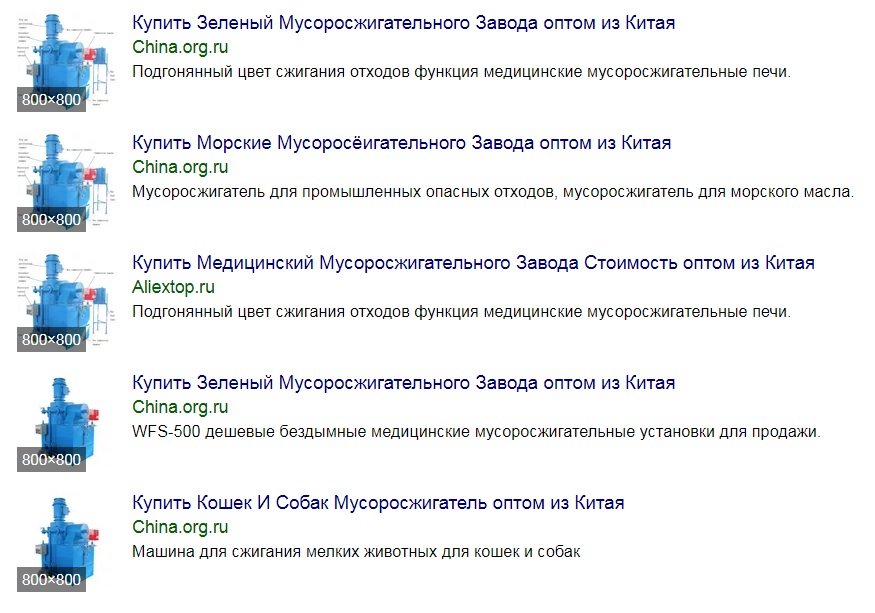The width and height of the screenshot is (875, 613).
Task: Visit the Aliextop.ru source link
Action: tap(173, 287)
